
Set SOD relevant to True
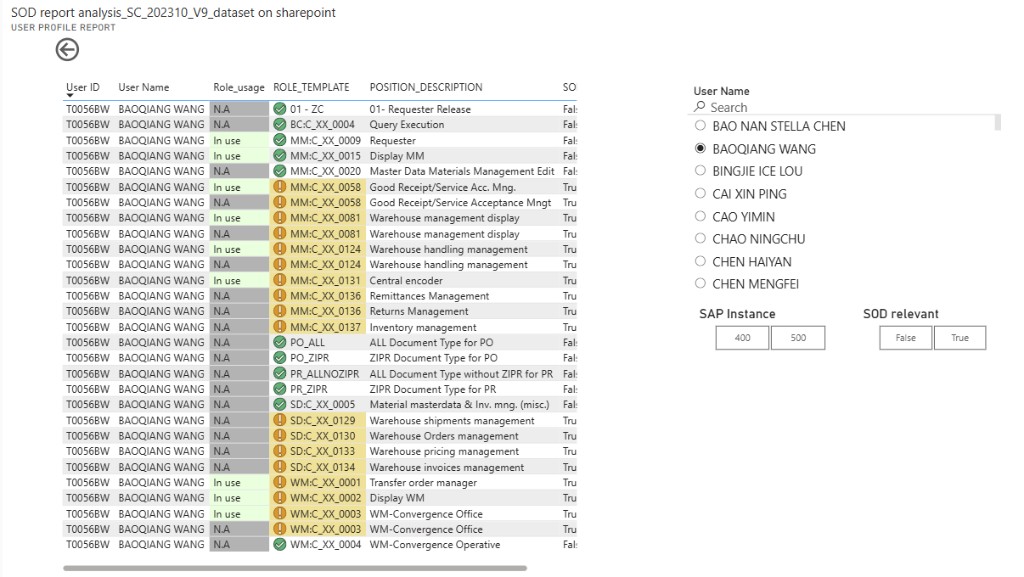[960, 337]
